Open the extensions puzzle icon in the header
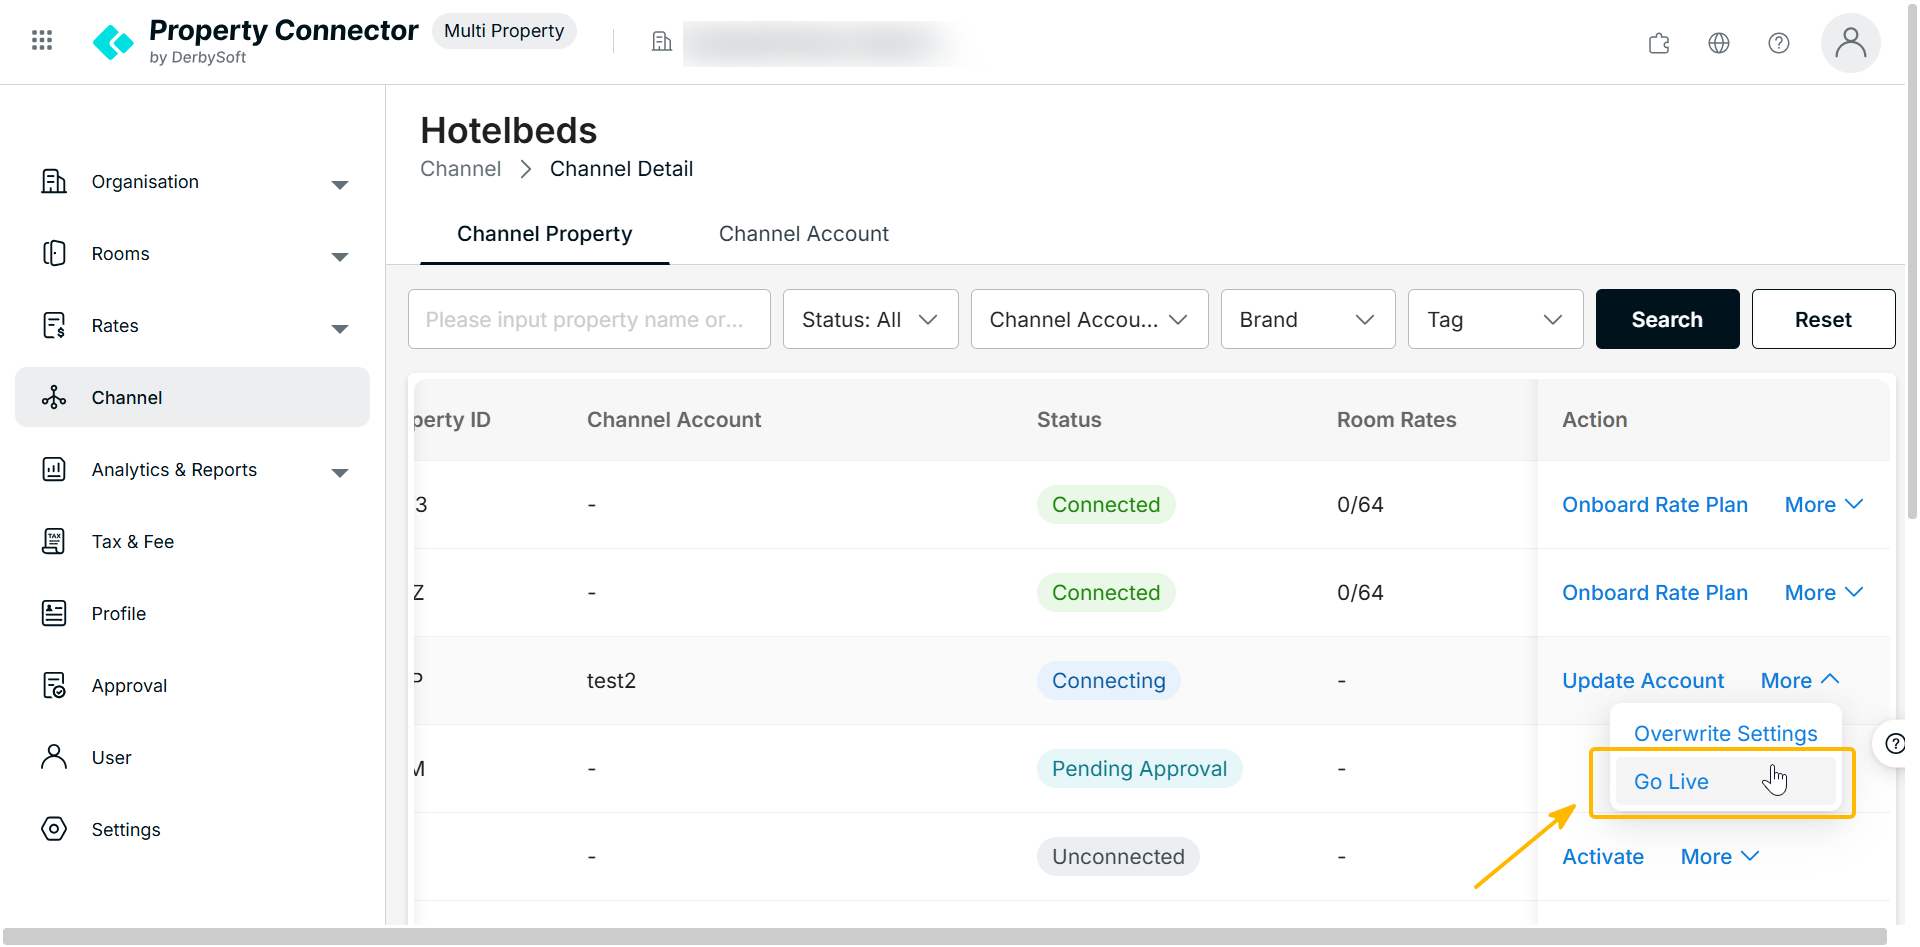This screenshot has height=947, width=1920. coord(1659,43)
